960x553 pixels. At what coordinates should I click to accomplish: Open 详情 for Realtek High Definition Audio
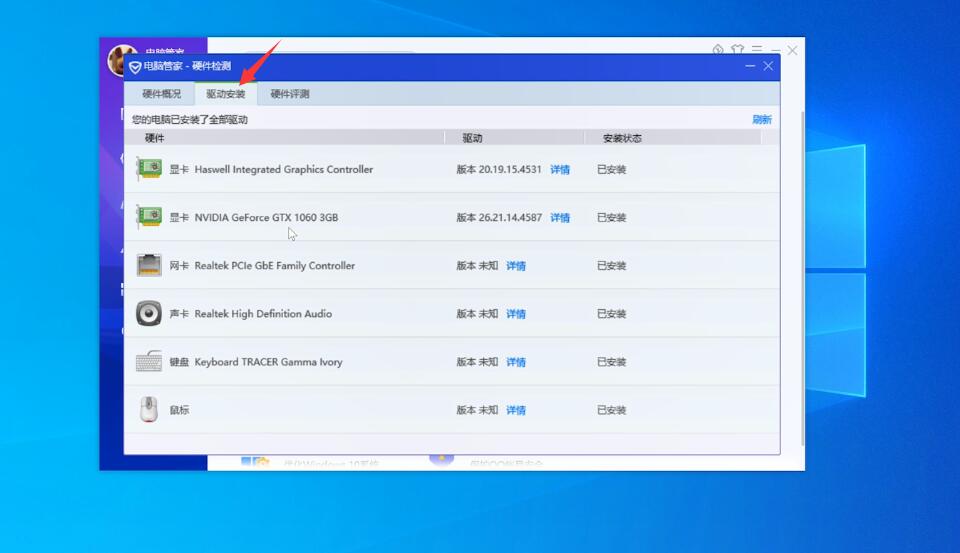[516, 314]
